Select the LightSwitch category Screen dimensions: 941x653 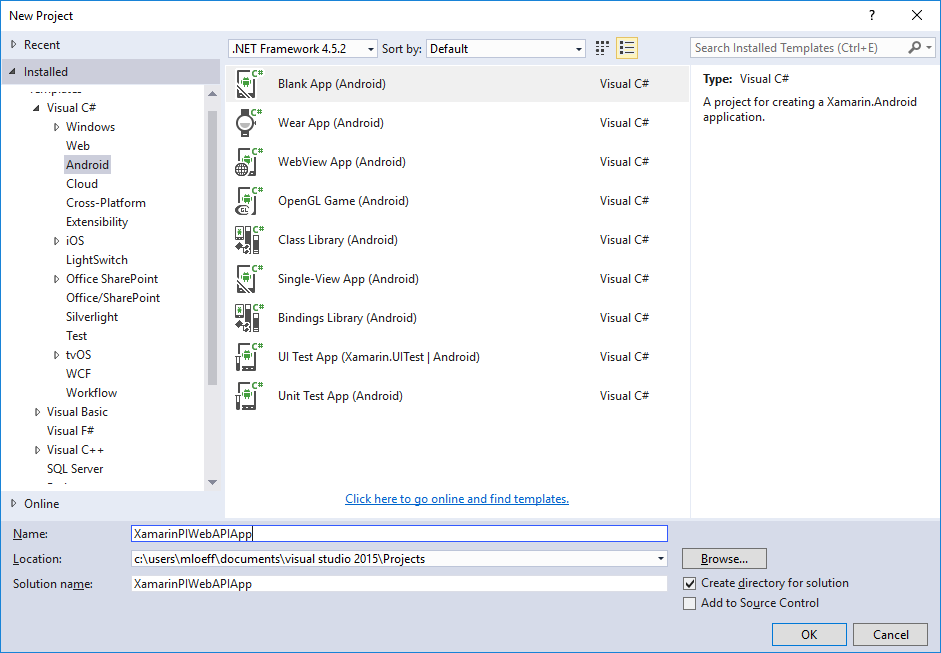click(x=97, y=260)
